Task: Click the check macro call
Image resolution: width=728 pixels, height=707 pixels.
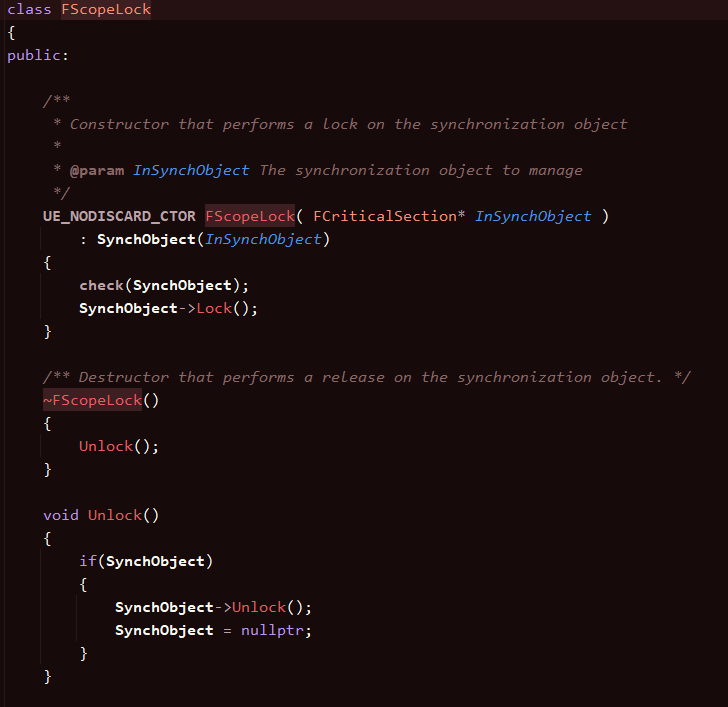Action: coord(102,285)
